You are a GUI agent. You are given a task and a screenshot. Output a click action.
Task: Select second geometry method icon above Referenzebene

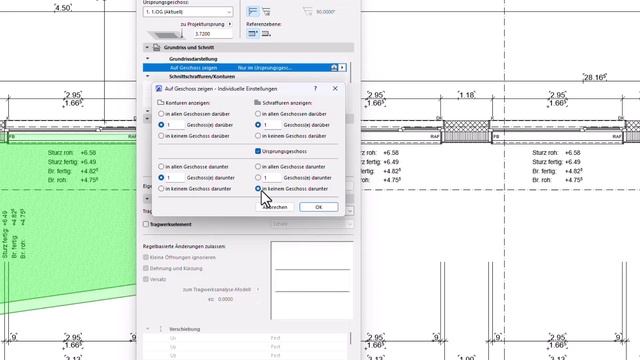coord(266,11)
